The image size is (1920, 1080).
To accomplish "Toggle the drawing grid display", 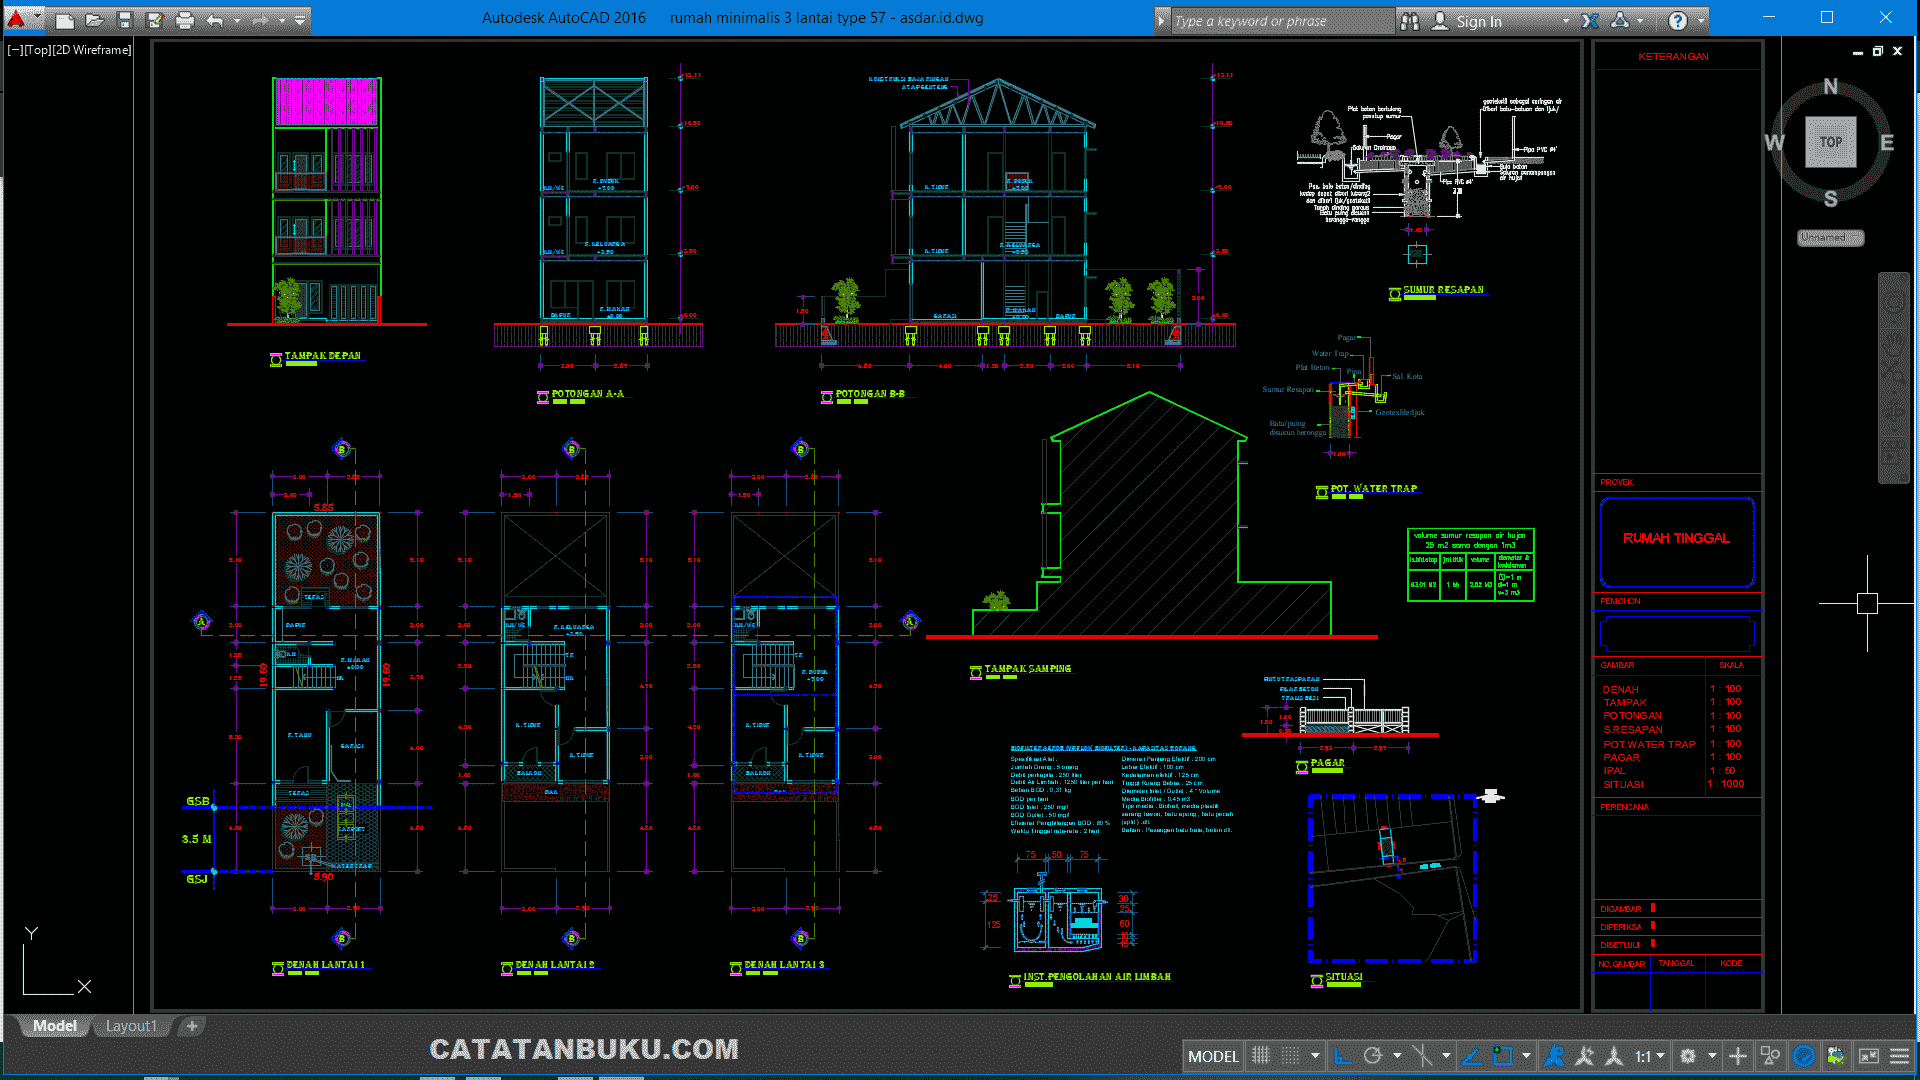I will 1261,1056.
